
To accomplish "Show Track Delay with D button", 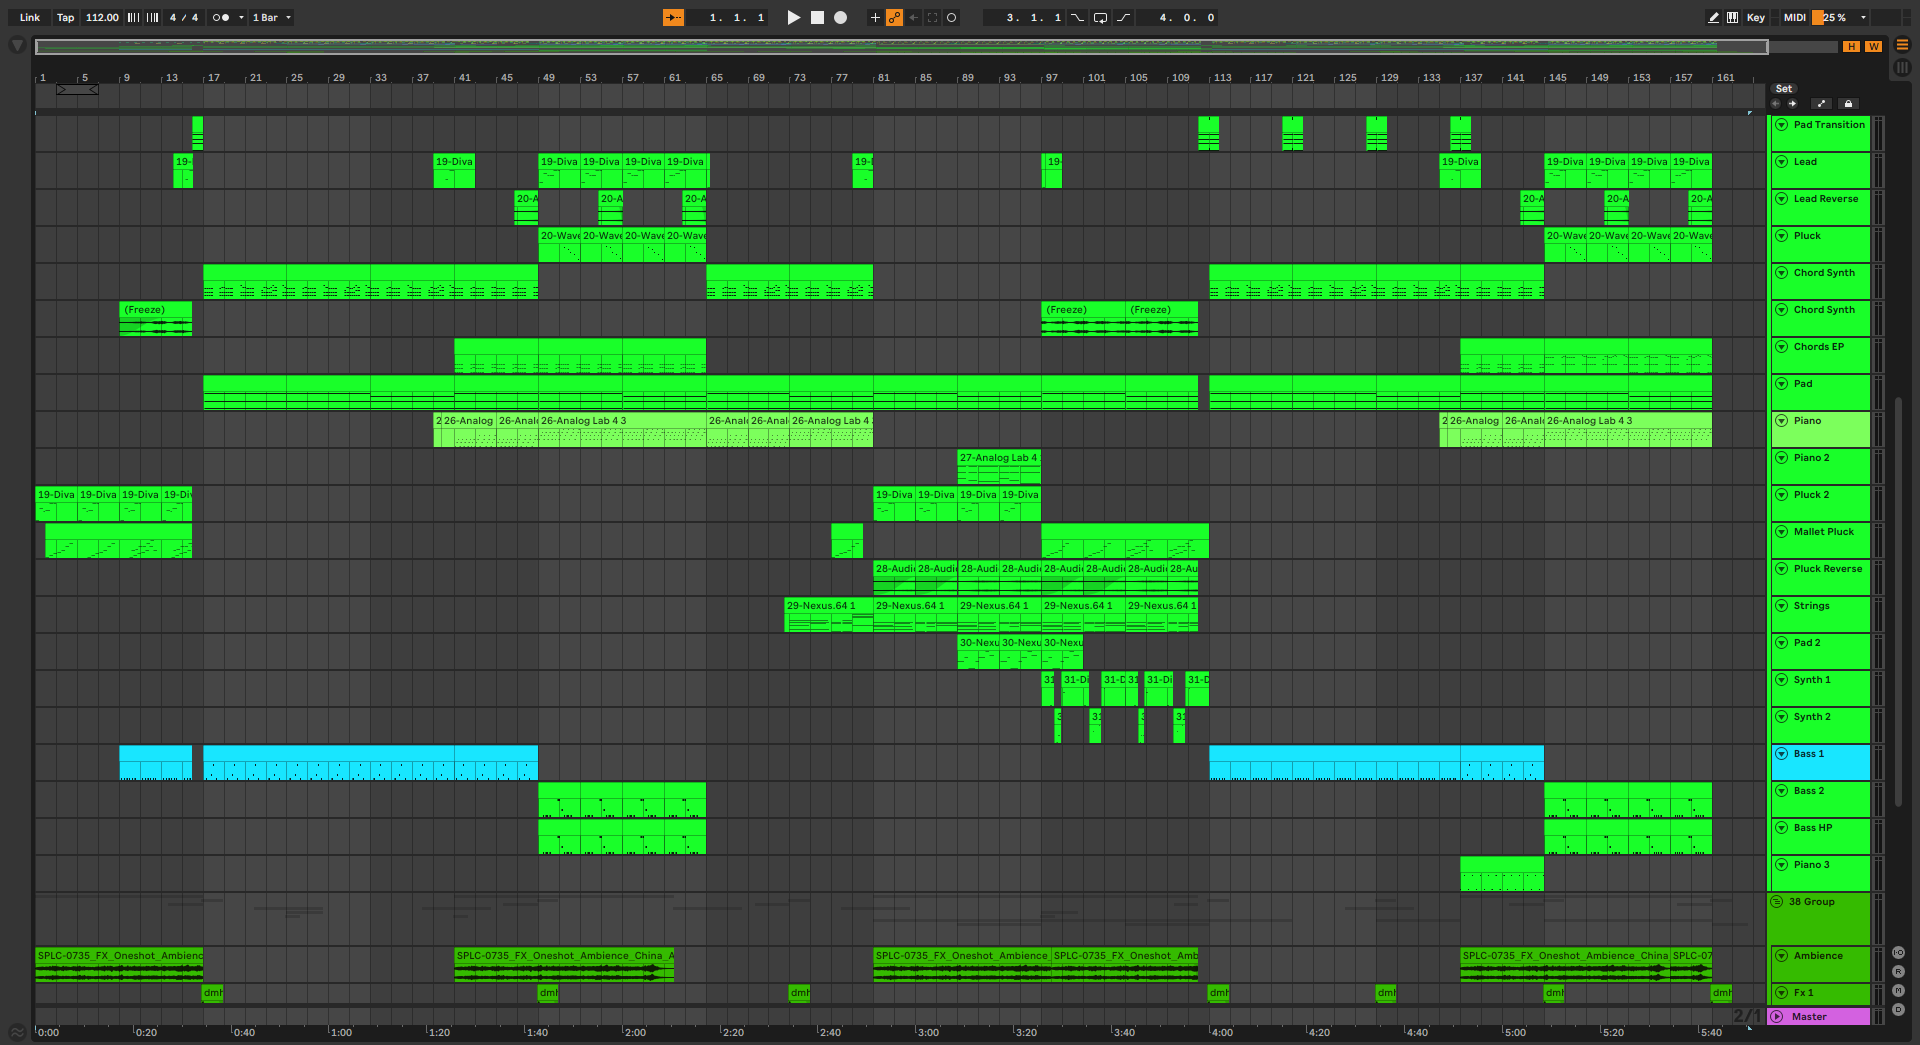I will [1898, 1010].
